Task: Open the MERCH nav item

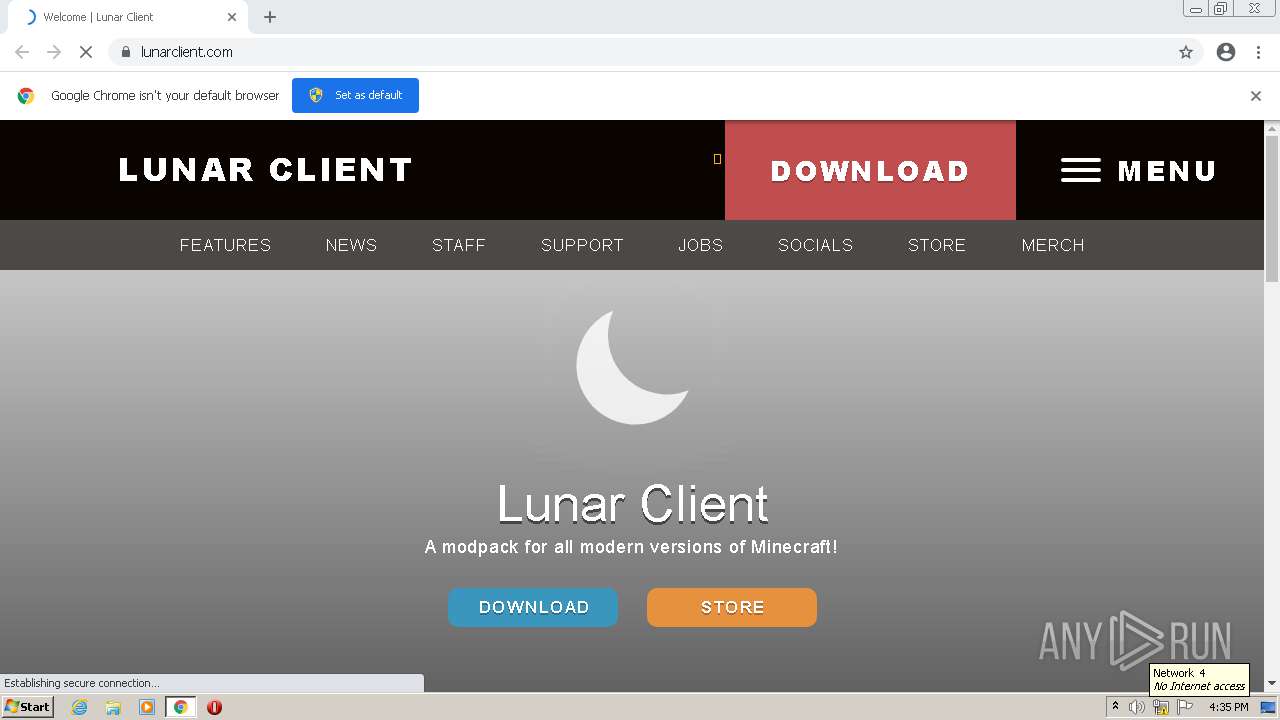Action: (x=1053, y=245)
